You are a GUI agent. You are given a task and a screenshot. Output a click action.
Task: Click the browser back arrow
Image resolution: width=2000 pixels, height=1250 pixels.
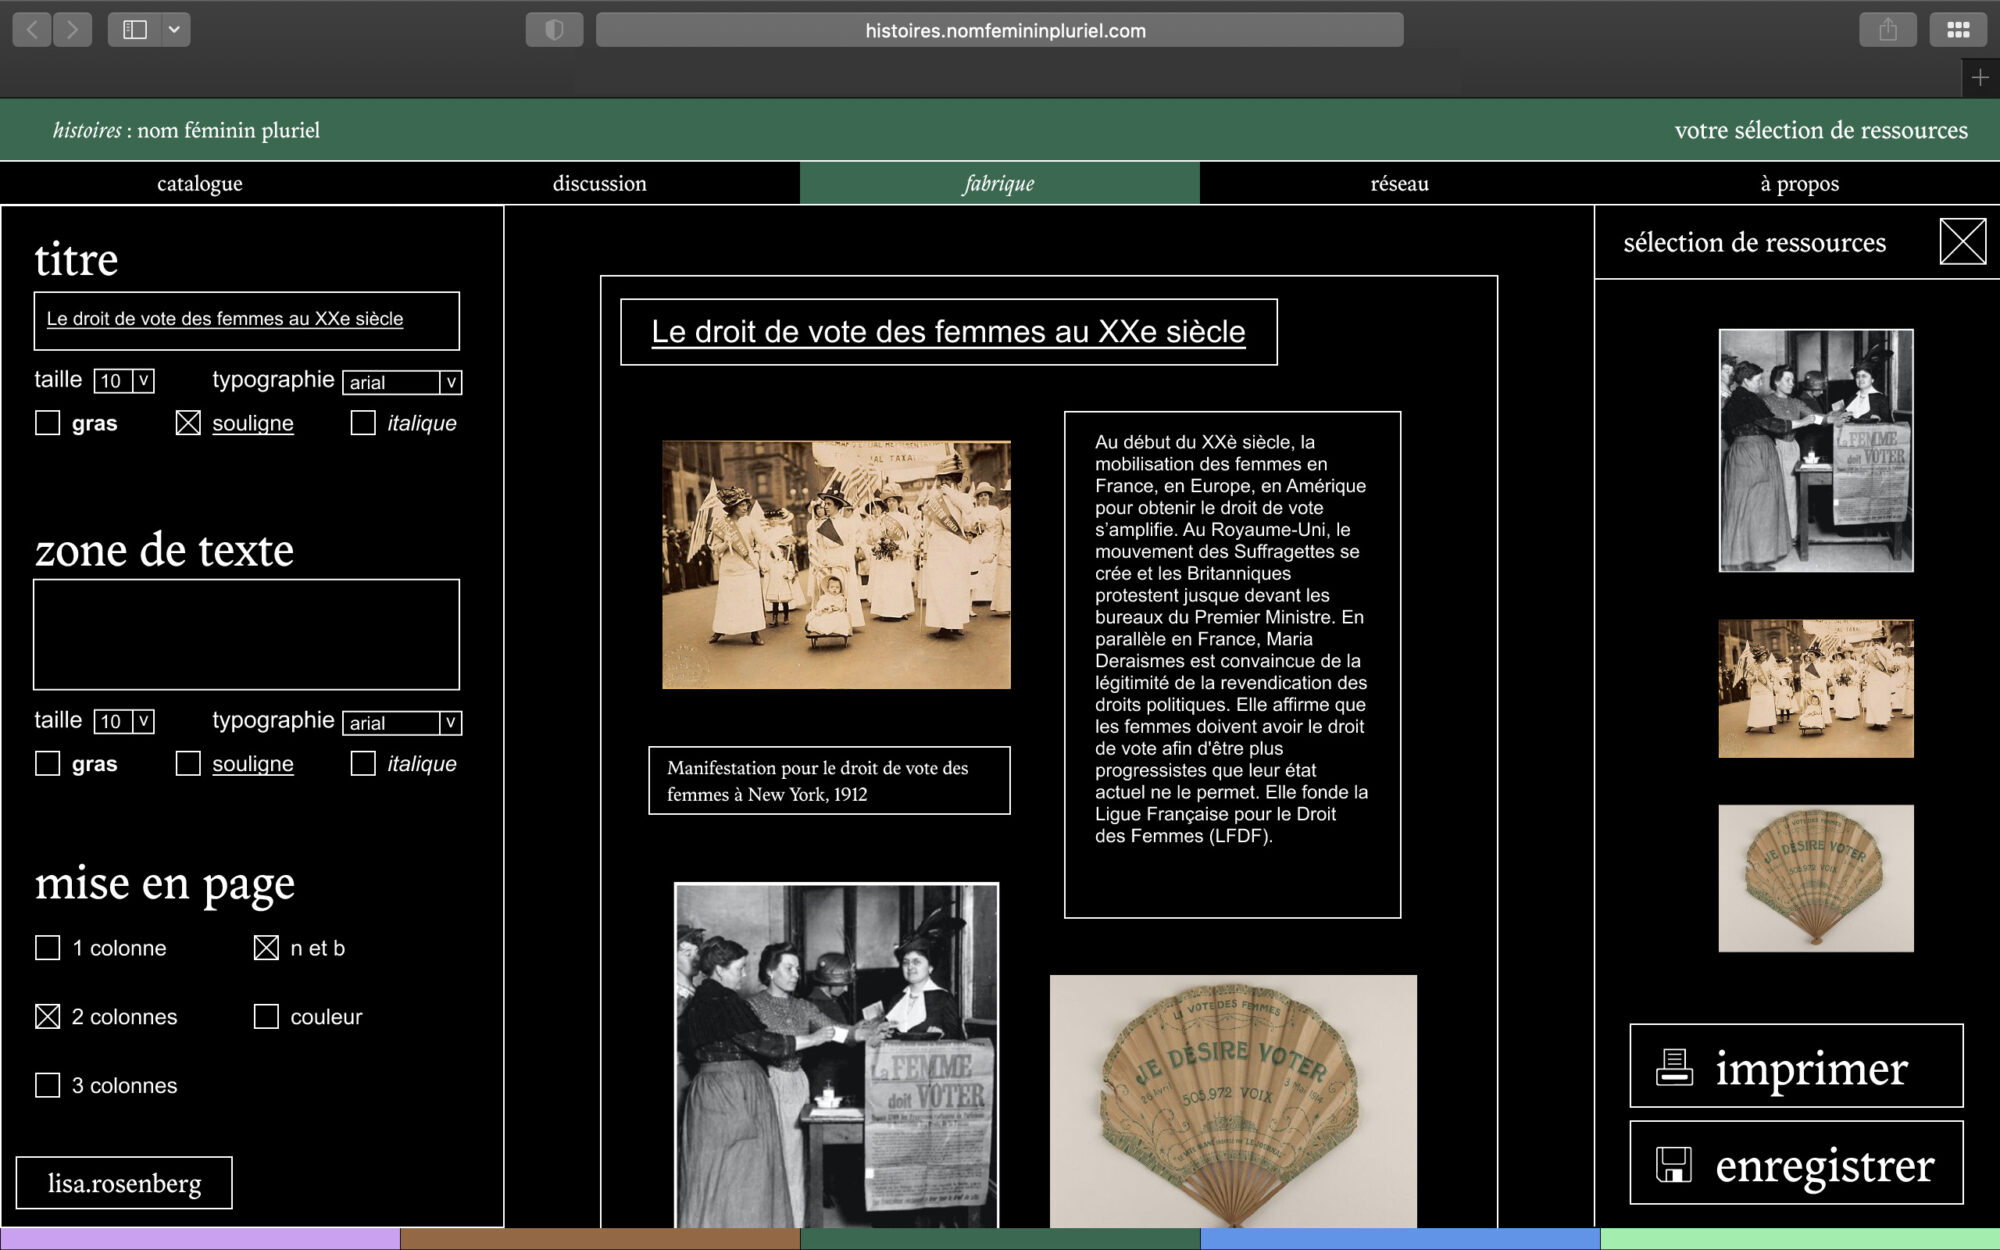tap(32, 30)
